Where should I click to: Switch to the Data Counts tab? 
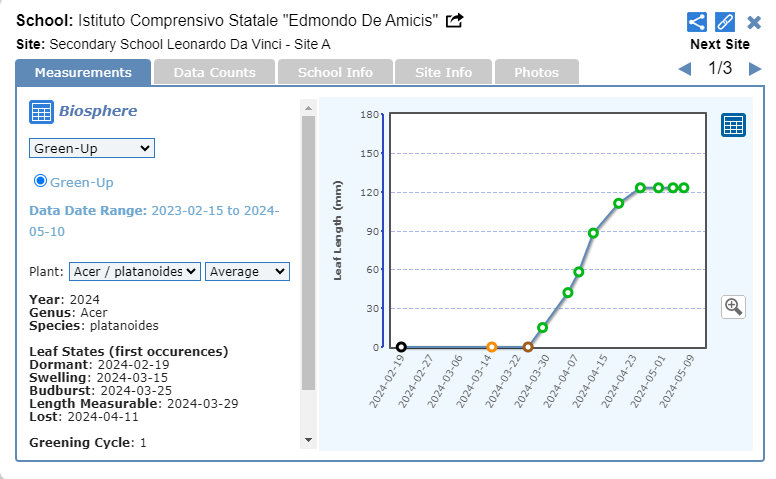[214, 72]
